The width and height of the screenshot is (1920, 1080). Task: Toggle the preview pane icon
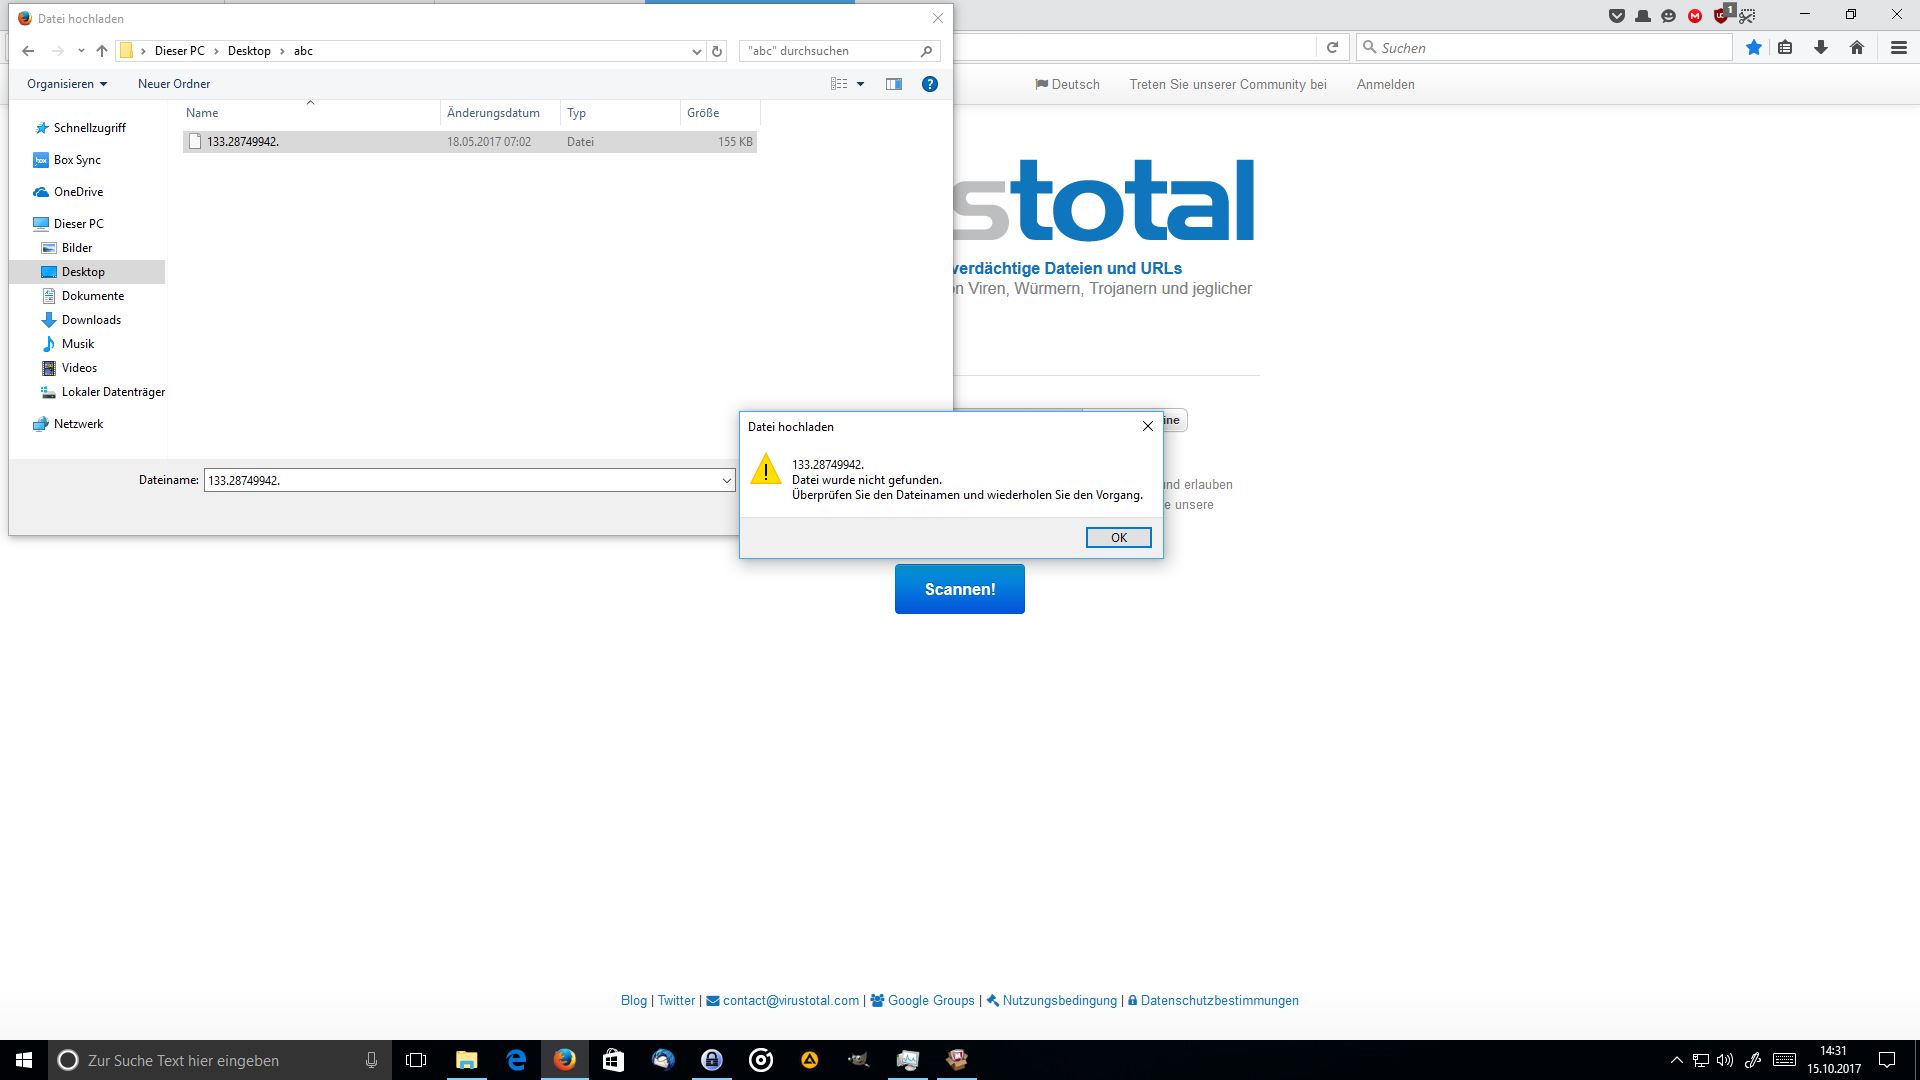(x=893, y=84)
